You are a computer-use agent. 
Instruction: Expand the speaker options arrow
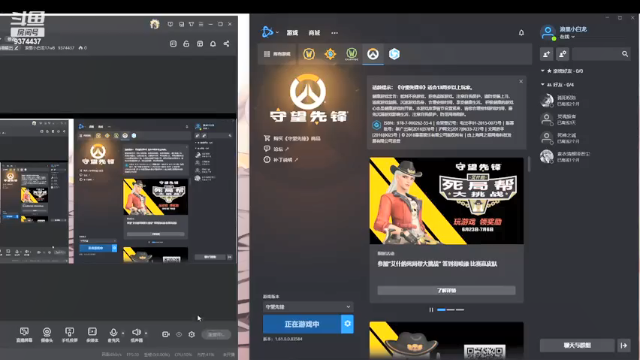tap(146, 333)
